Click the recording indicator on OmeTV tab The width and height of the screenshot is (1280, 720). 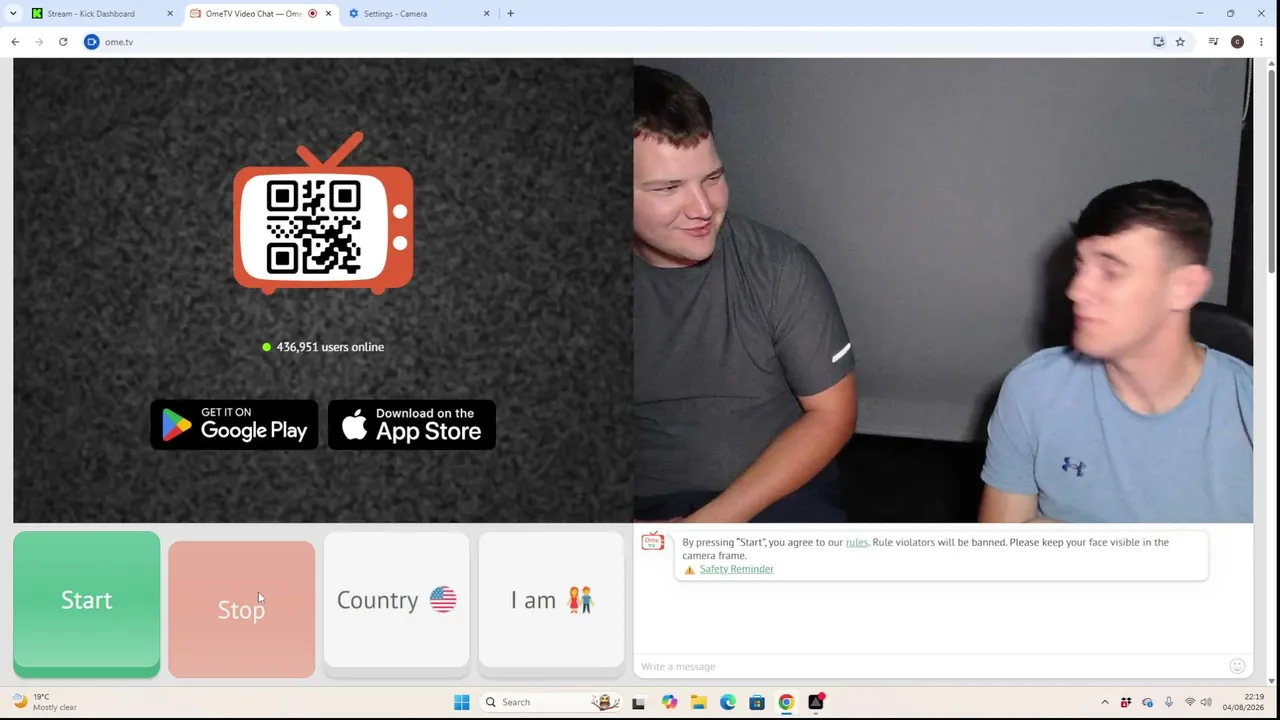coord(313,14)
